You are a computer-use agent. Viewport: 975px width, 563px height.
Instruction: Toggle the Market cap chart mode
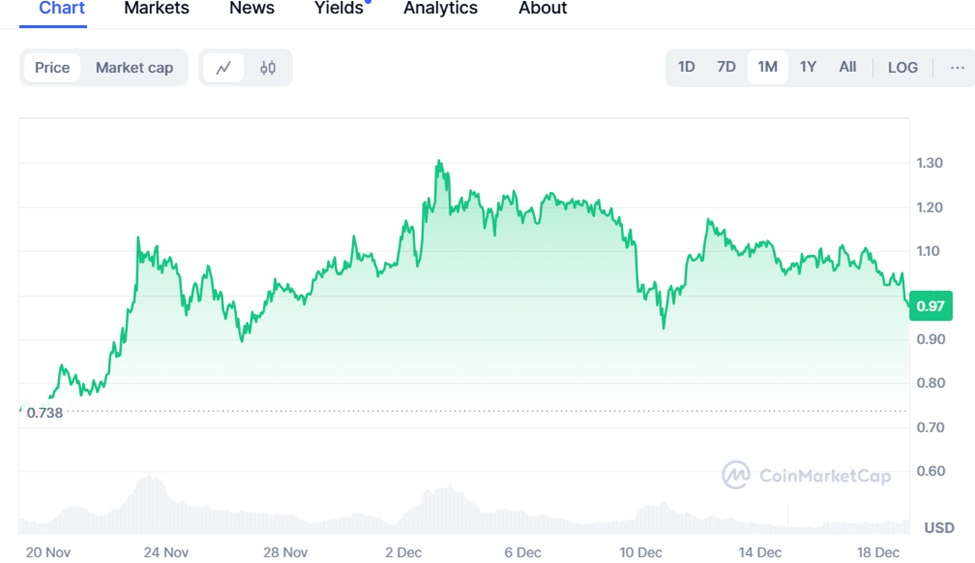pos(134,68)
